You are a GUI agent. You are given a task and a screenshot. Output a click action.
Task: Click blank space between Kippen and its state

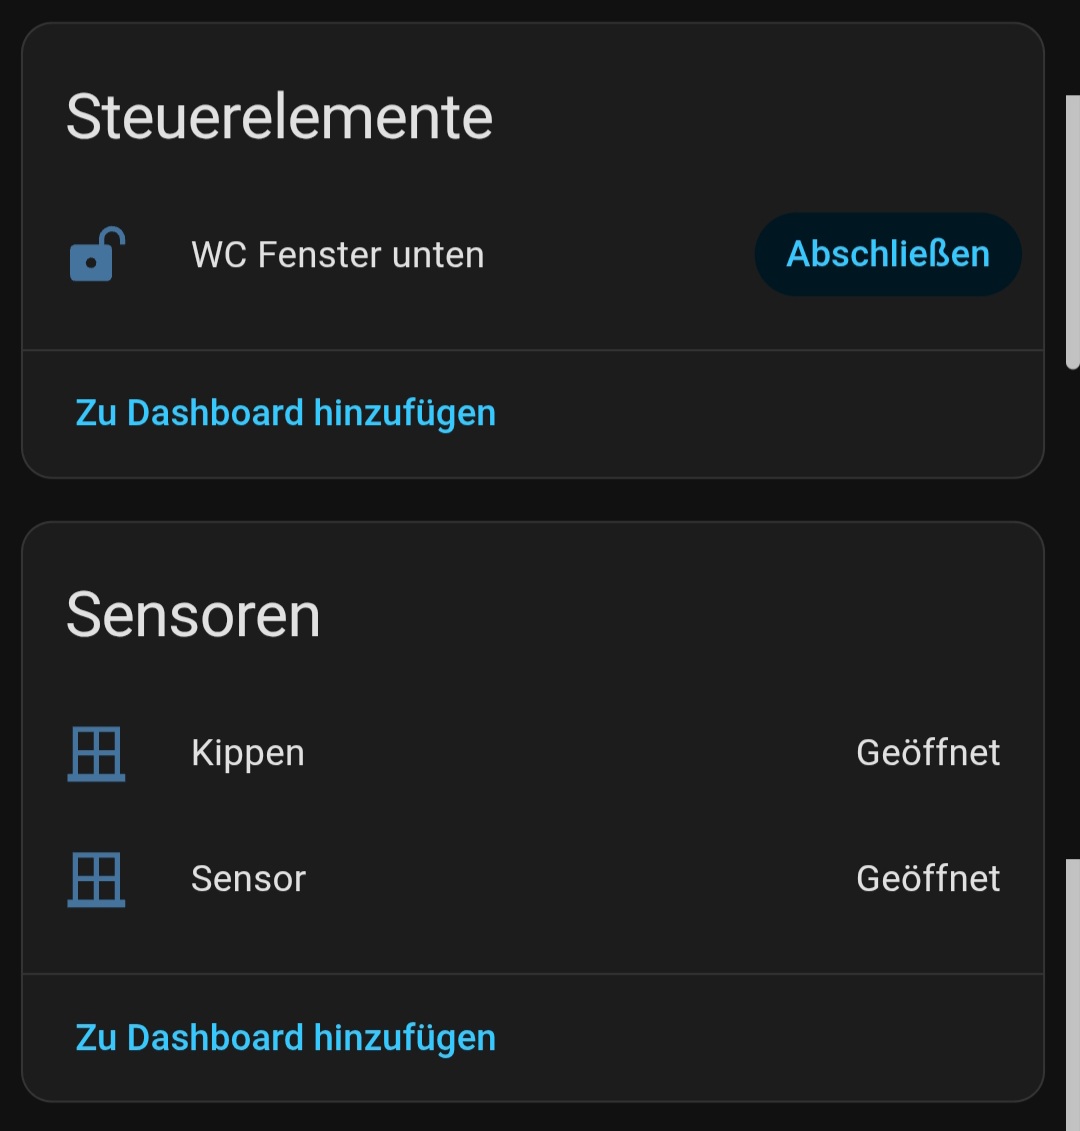point(580,753)
